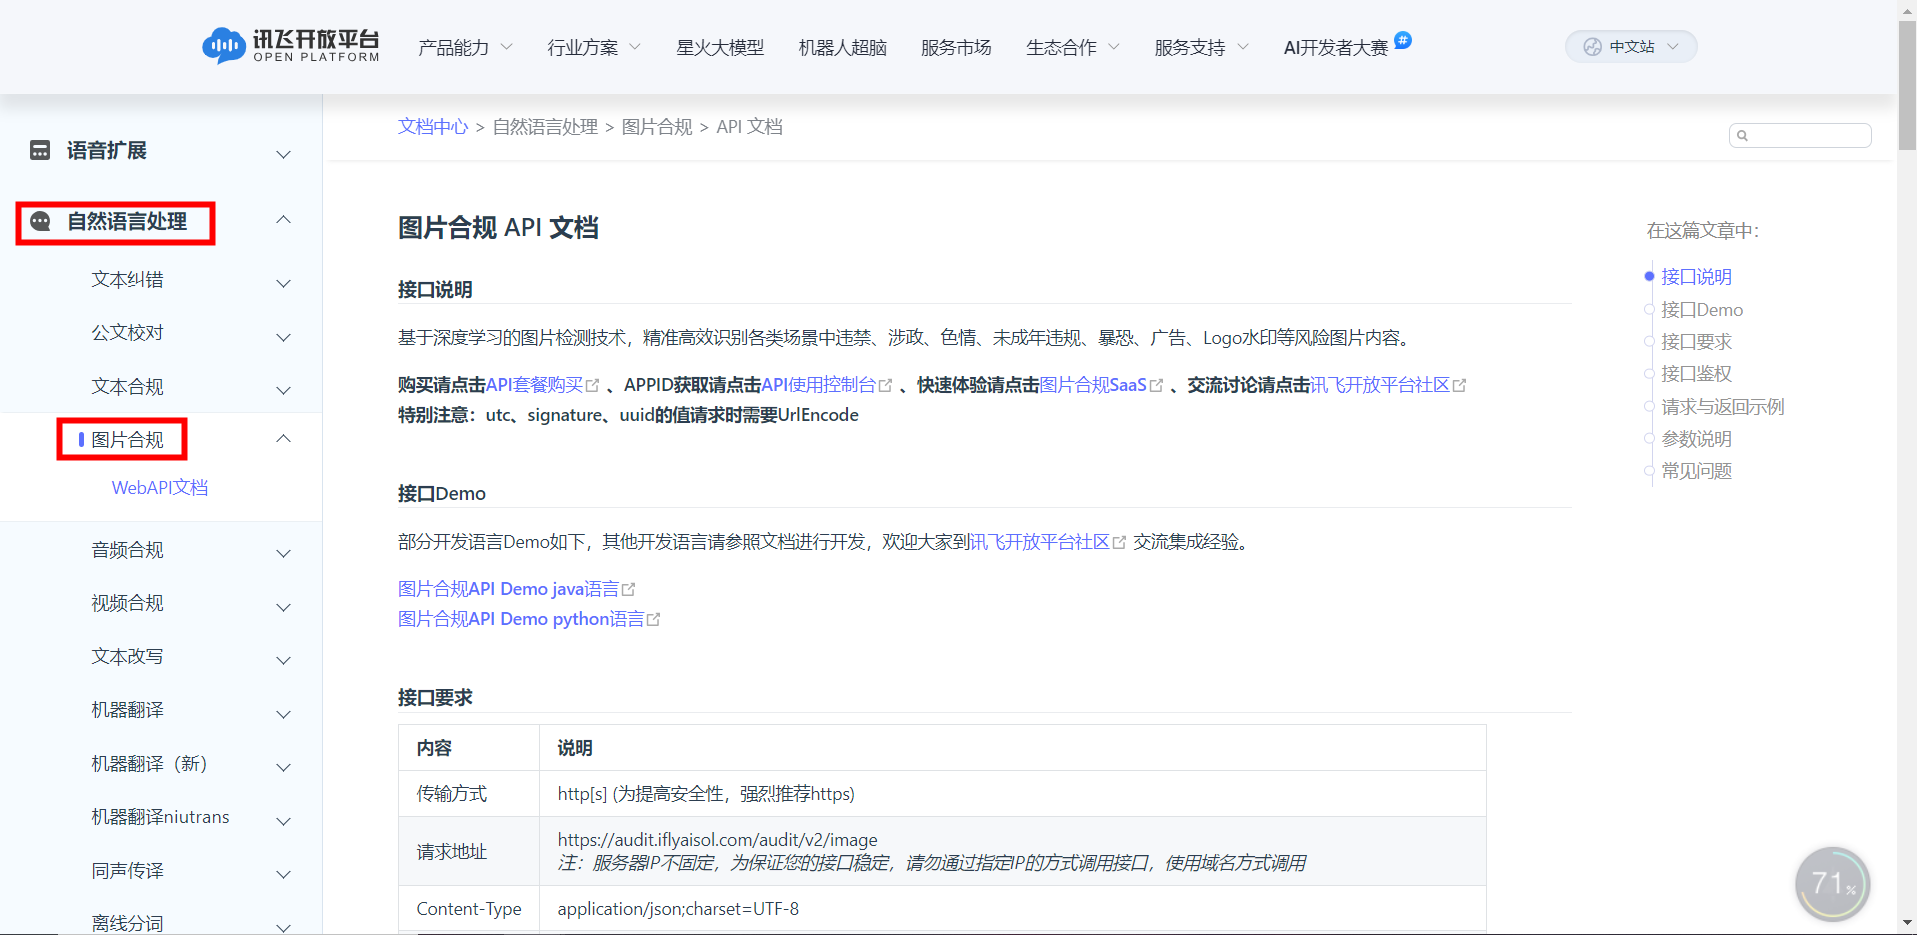Open the 产品能力 dropdown menu

(x=465, y=47)
